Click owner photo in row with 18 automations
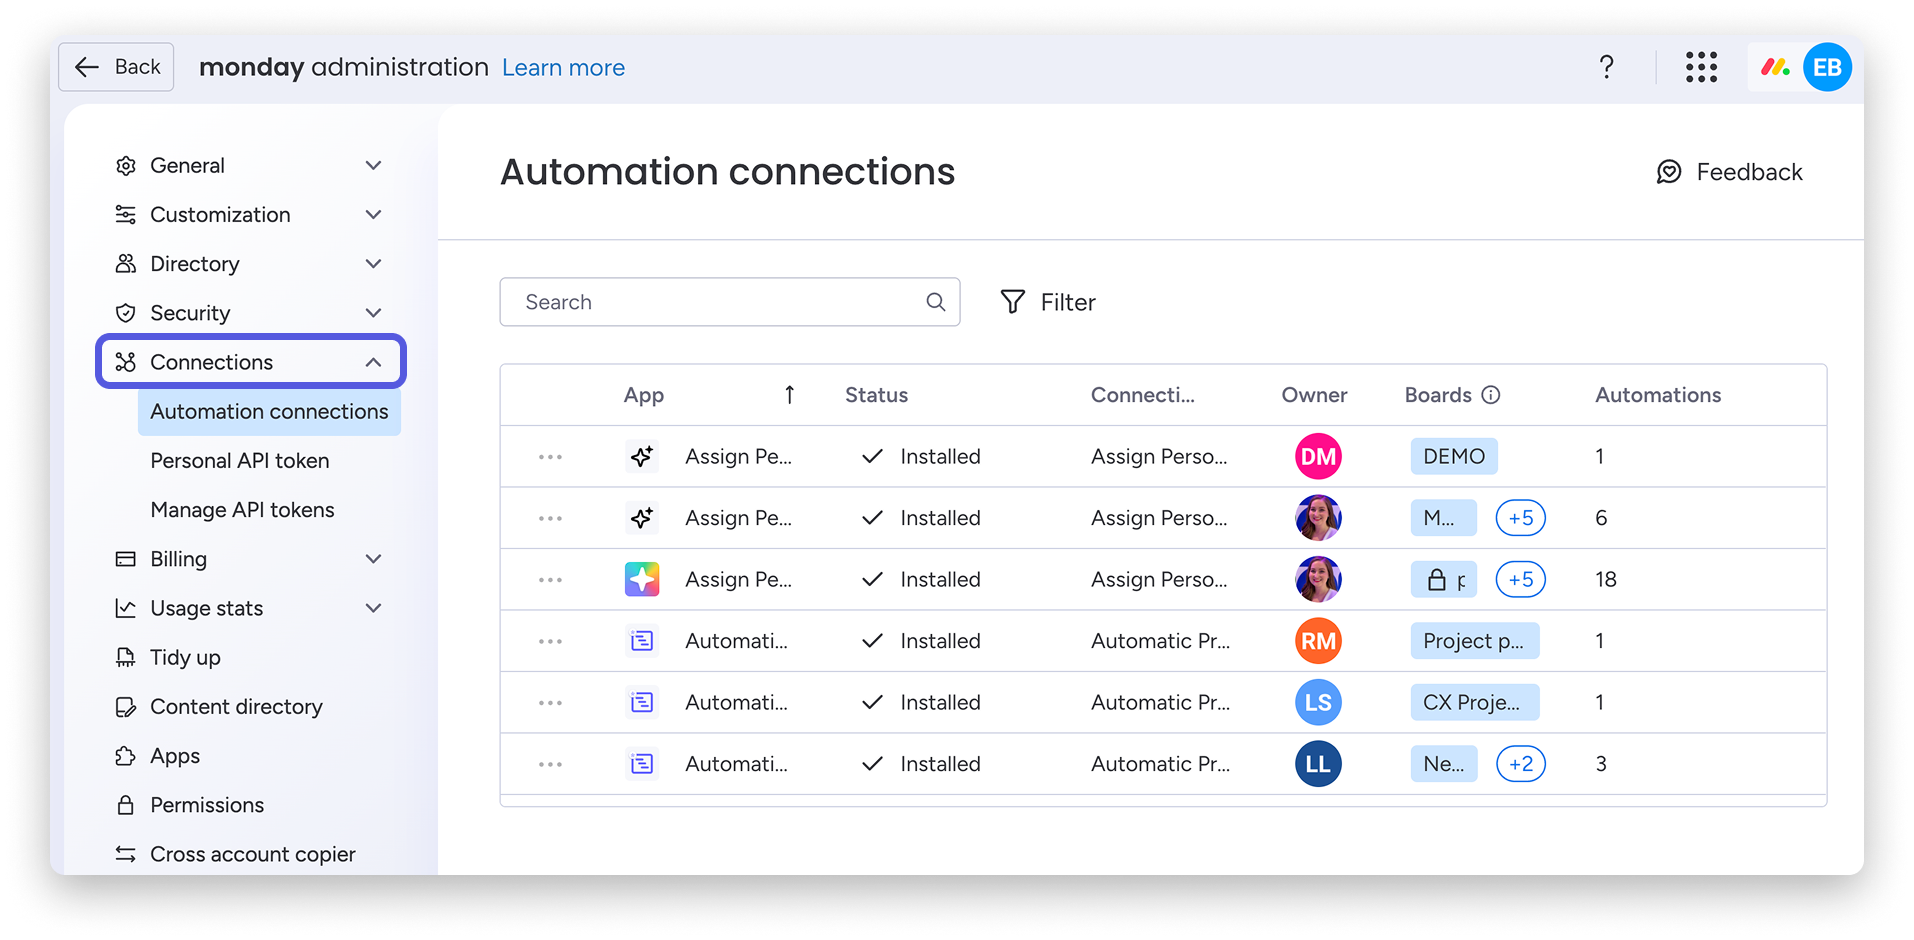 point(1318,580)
